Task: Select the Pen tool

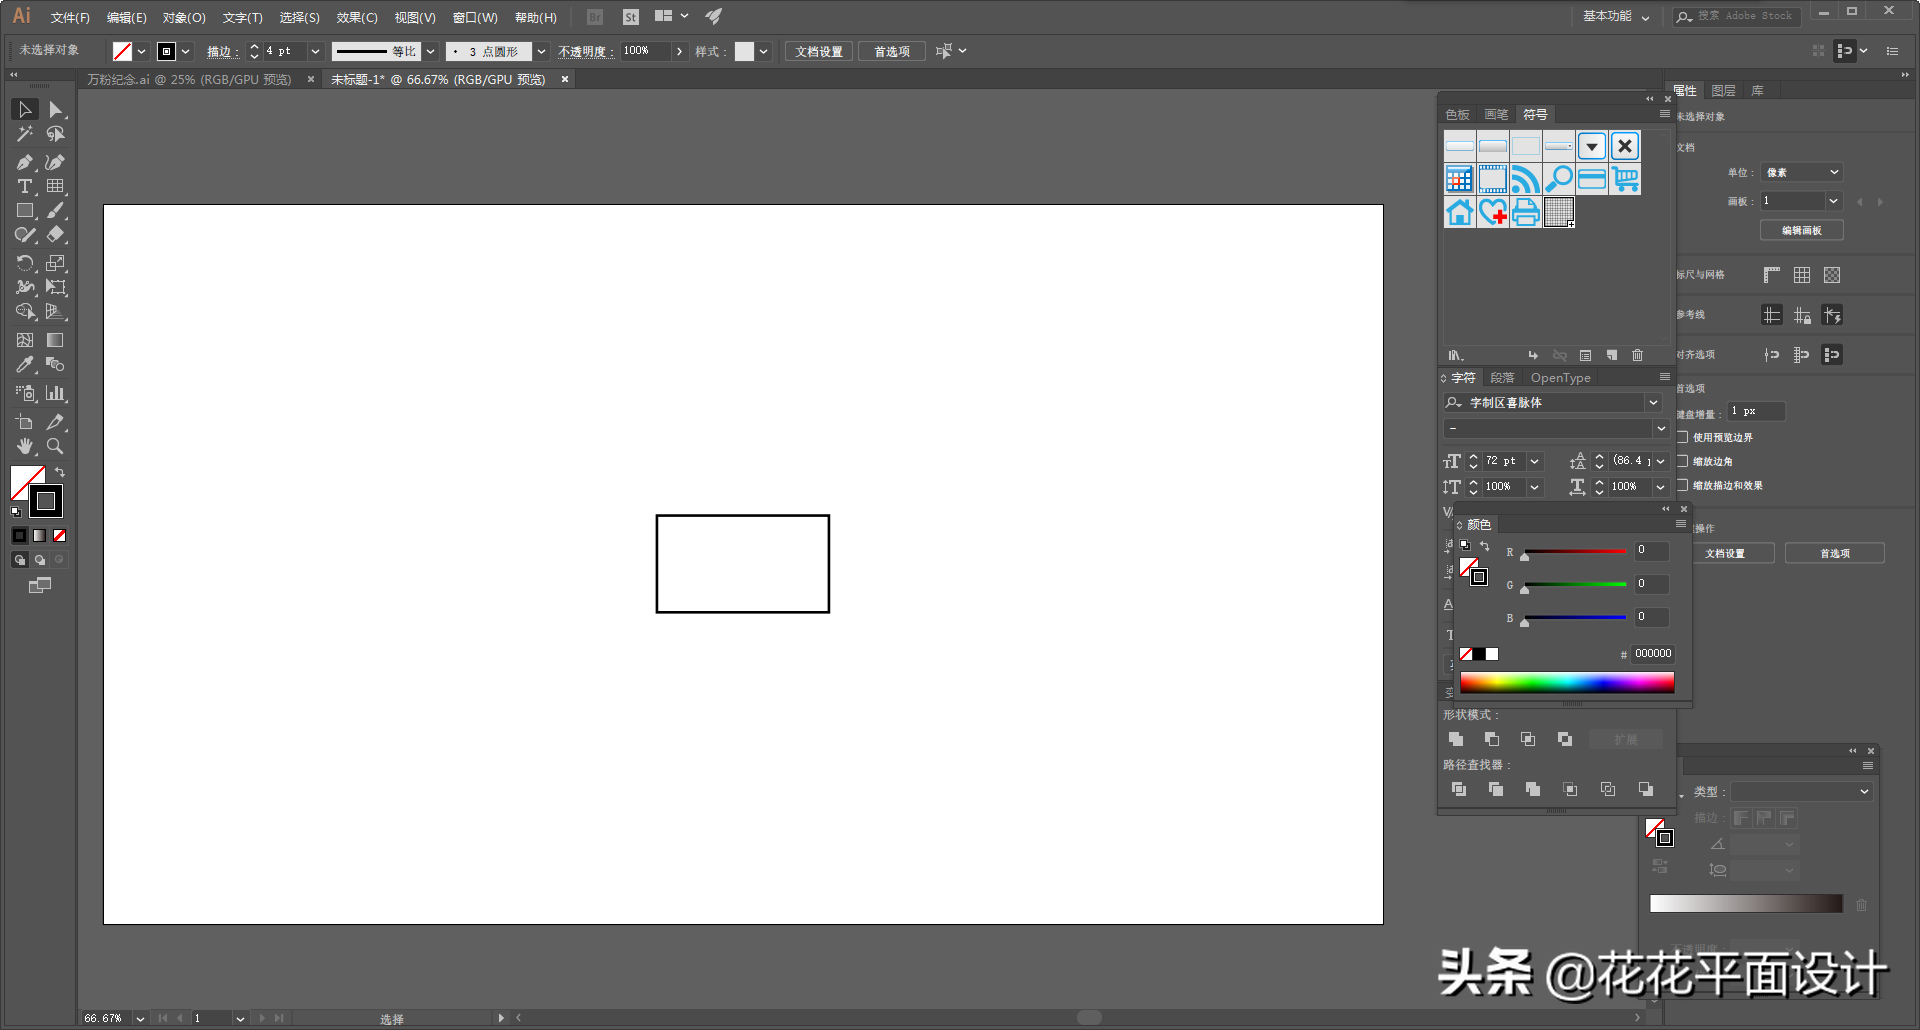Action: click(x=25, y=162)
